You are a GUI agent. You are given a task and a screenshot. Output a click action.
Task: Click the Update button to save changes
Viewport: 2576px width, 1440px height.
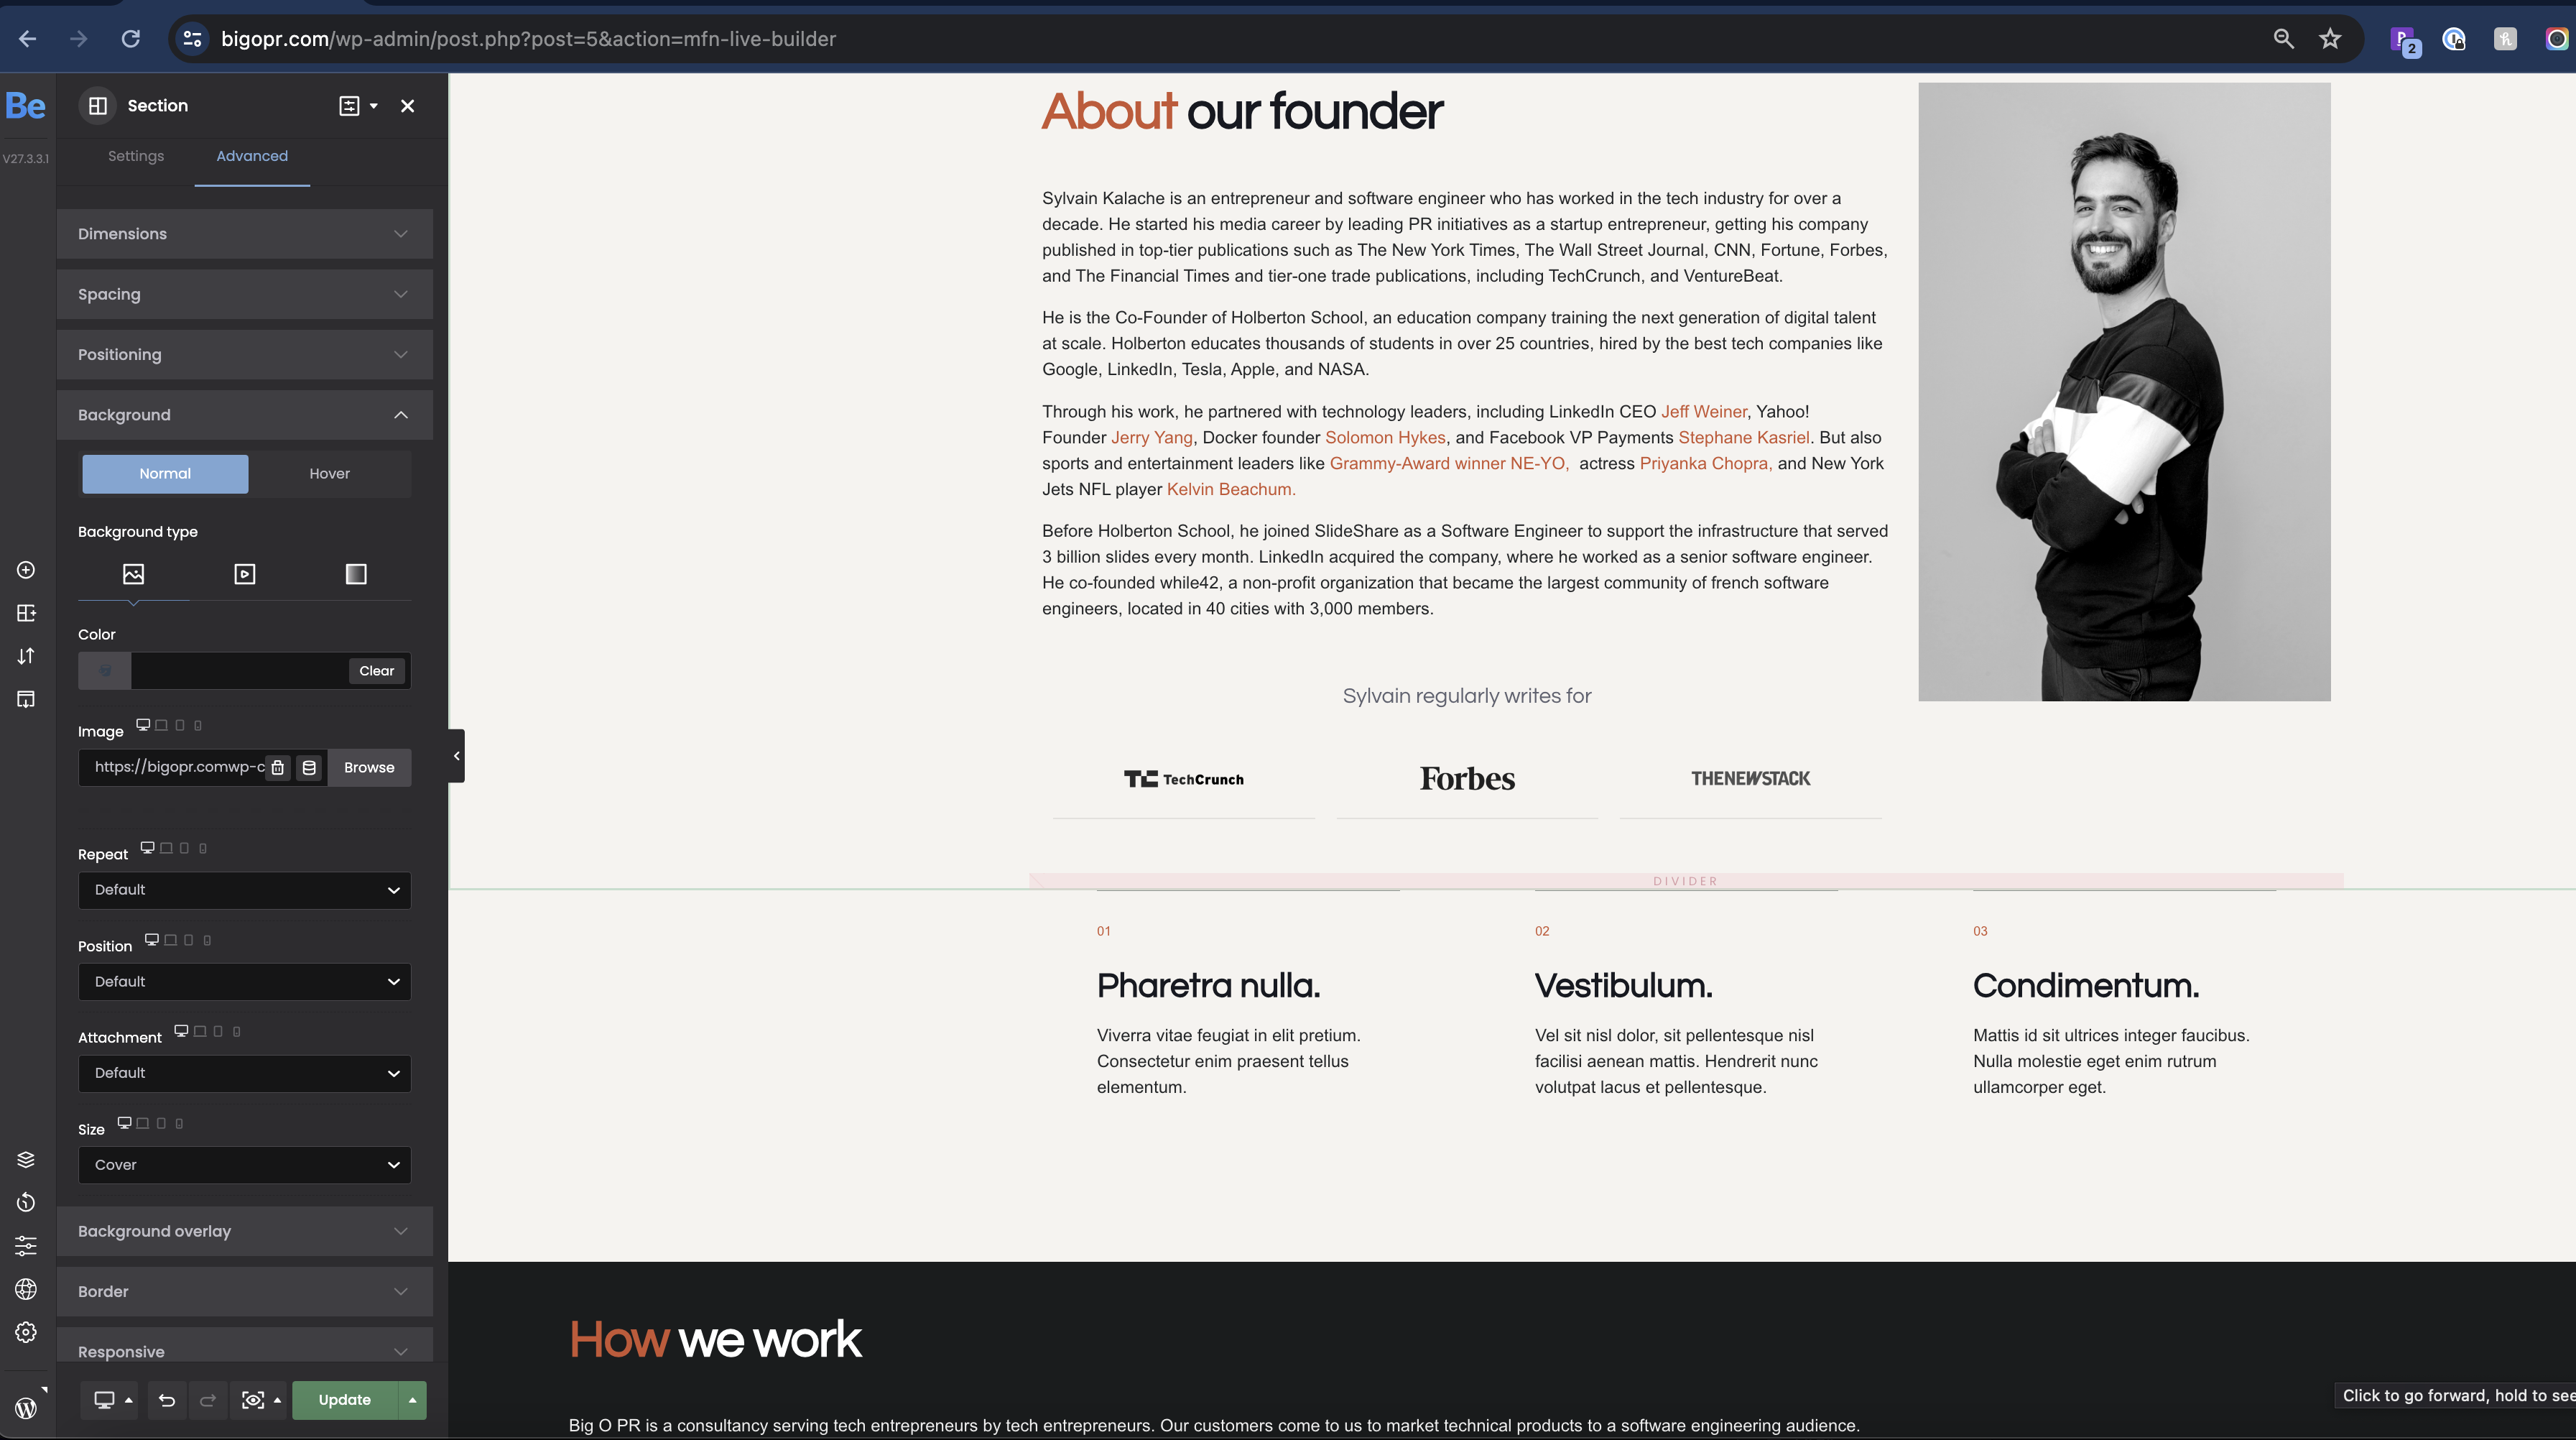click(x=343, y=1399)
